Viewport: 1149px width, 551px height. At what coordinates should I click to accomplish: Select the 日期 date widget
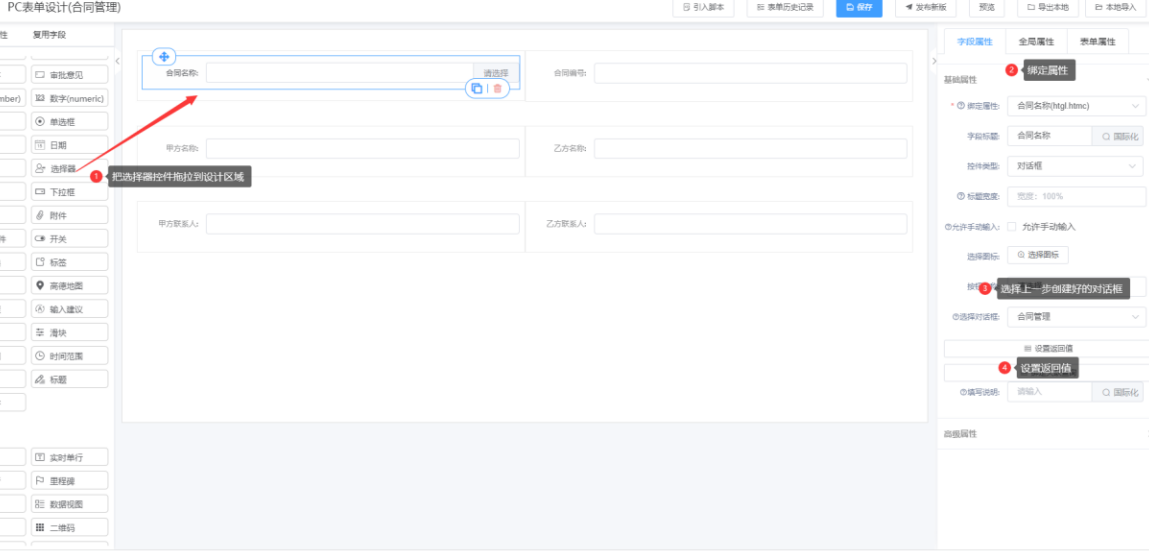(x=70, y=145)
